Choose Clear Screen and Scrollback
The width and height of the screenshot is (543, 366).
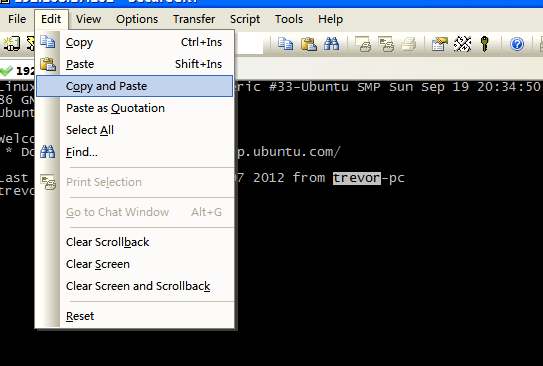tap(135, 286)
